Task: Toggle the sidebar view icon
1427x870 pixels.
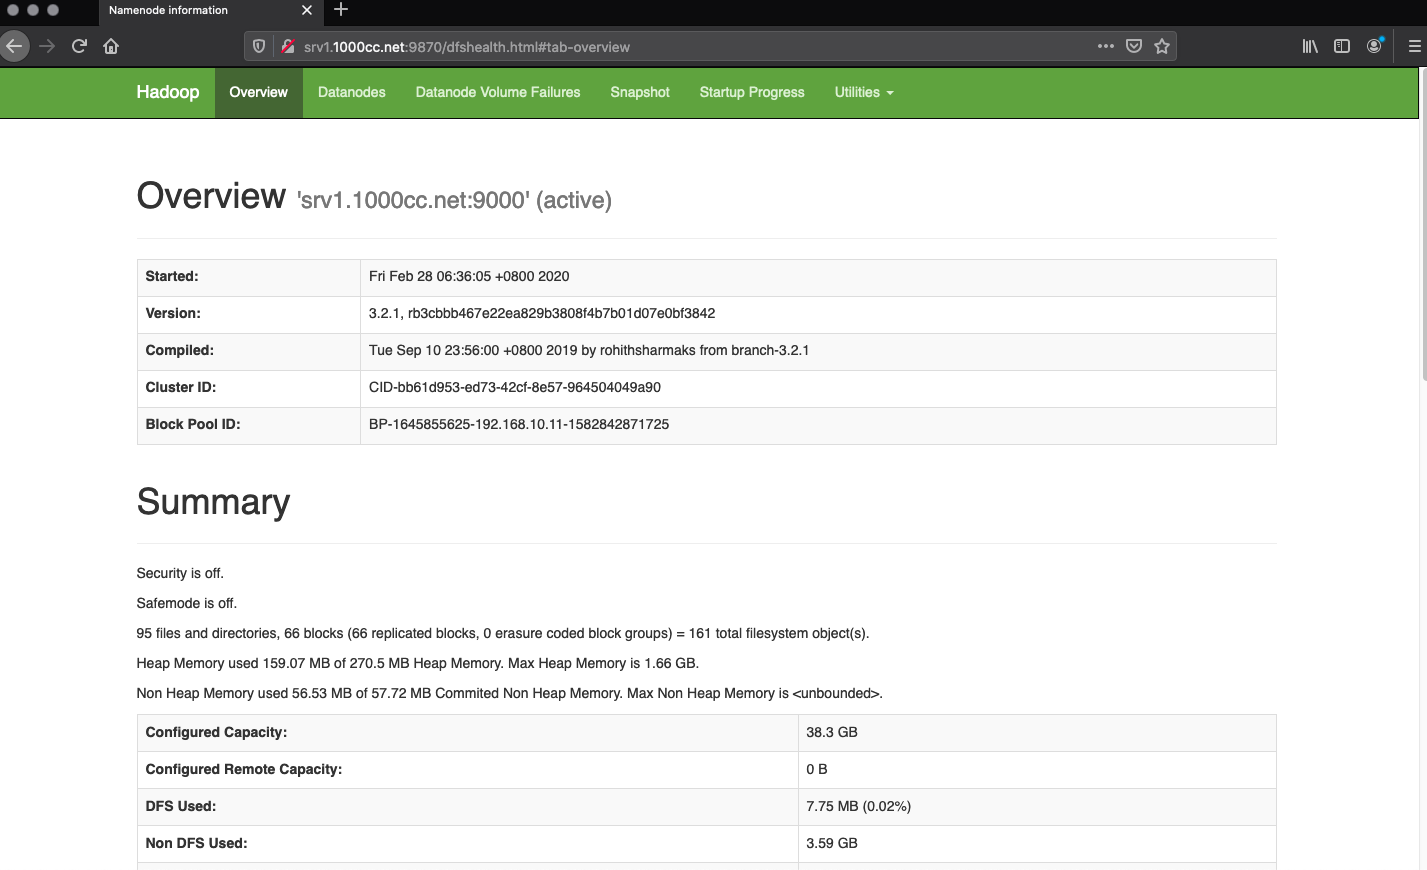Action: pyautogui.click(x=1342, y=46)
